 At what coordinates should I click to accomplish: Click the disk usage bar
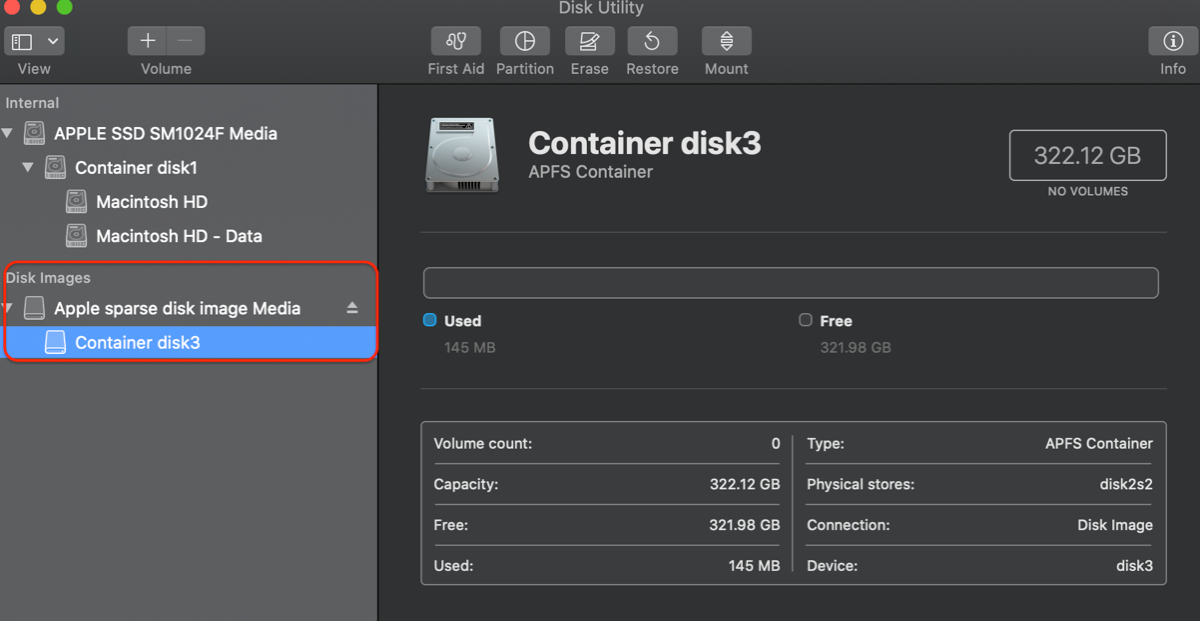[x=790, y=283]
